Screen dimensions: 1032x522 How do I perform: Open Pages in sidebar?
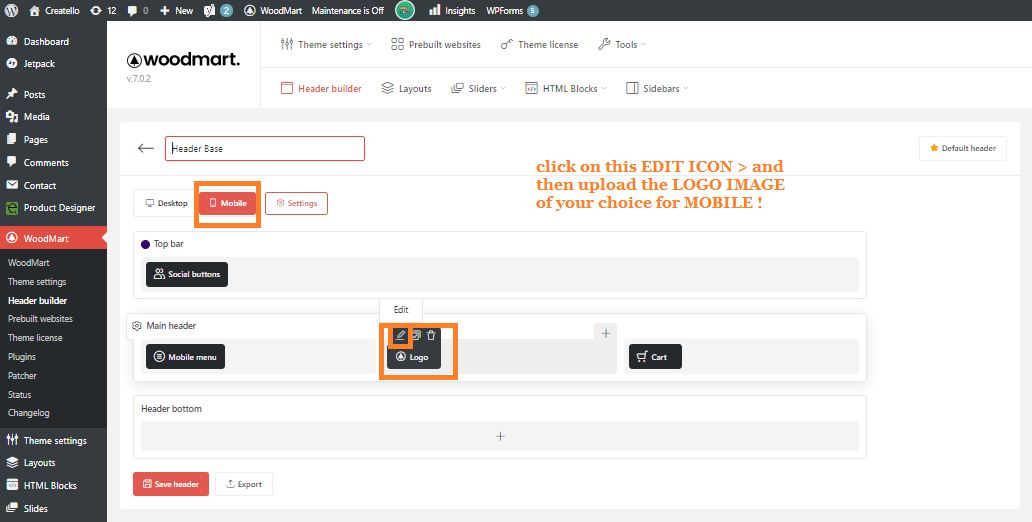[x=36, y=140]
